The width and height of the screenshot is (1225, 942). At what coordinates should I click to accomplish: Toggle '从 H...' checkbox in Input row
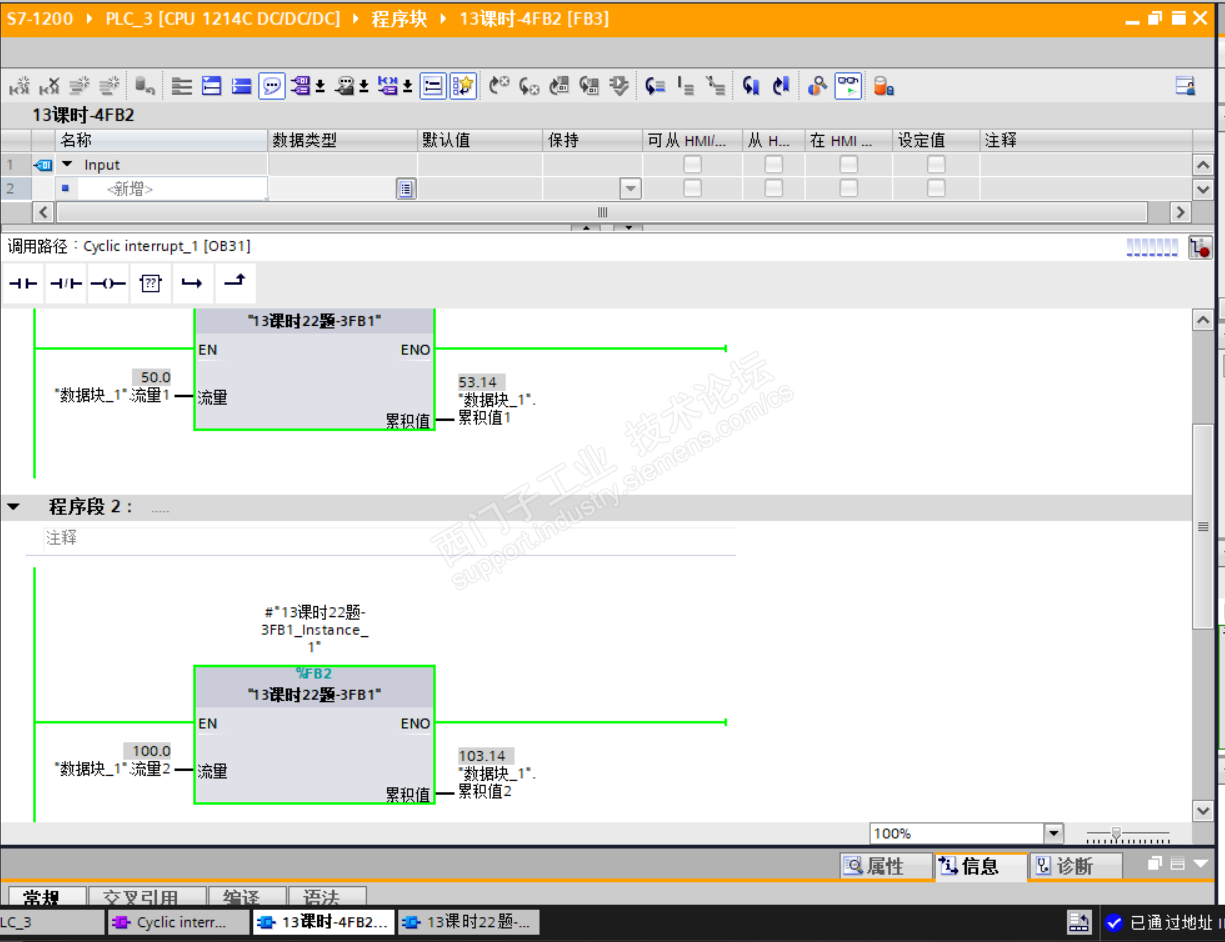[x=774, y=164]
